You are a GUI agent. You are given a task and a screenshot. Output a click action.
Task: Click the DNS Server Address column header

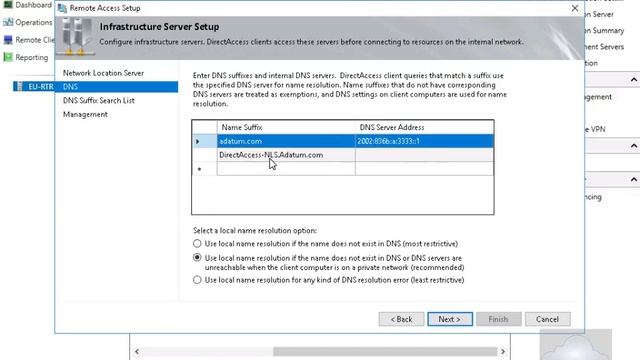(x=424, y=127)
